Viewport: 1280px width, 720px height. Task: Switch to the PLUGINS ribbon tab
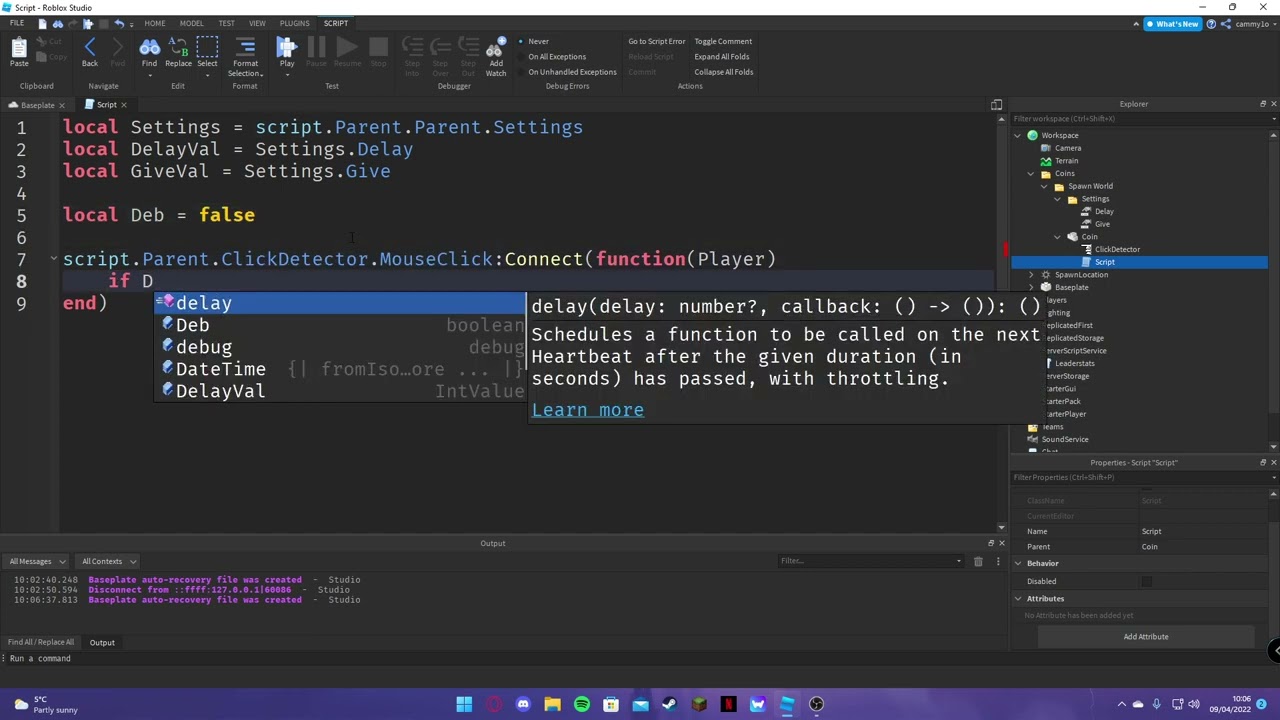click(x=295, y=23)
